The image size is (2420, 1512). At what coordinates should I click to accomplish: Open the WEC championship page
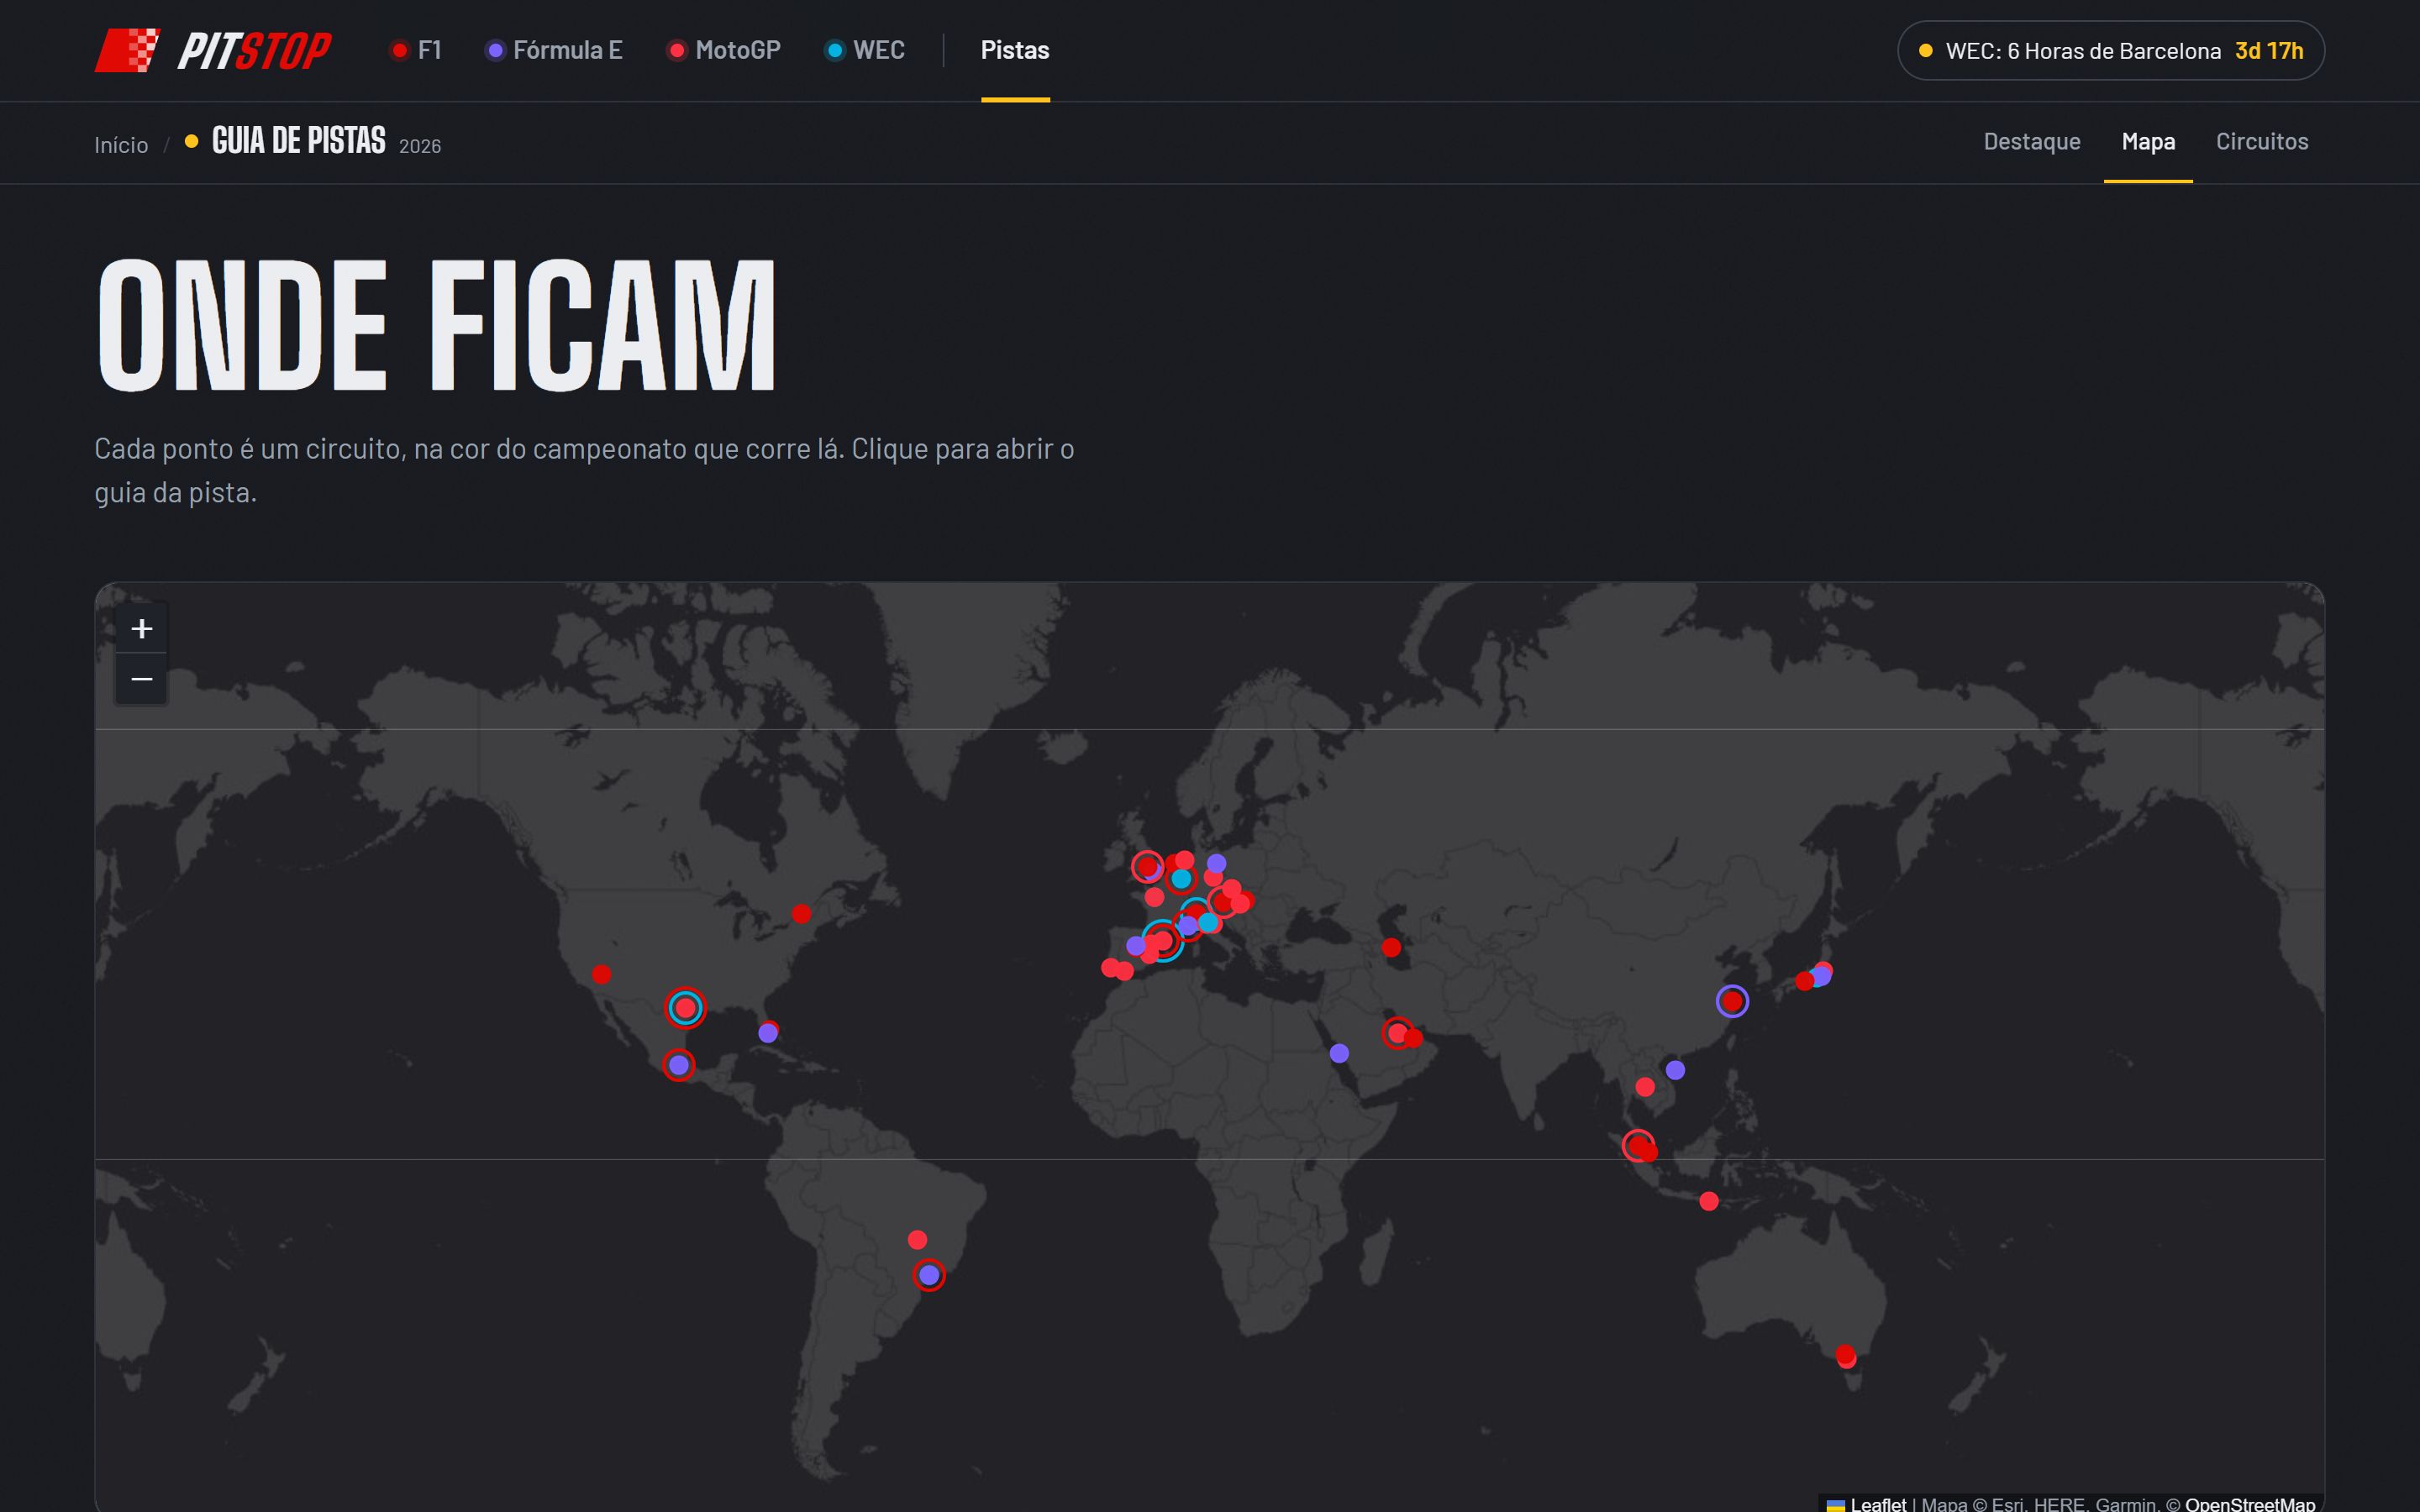coord(865,50)
